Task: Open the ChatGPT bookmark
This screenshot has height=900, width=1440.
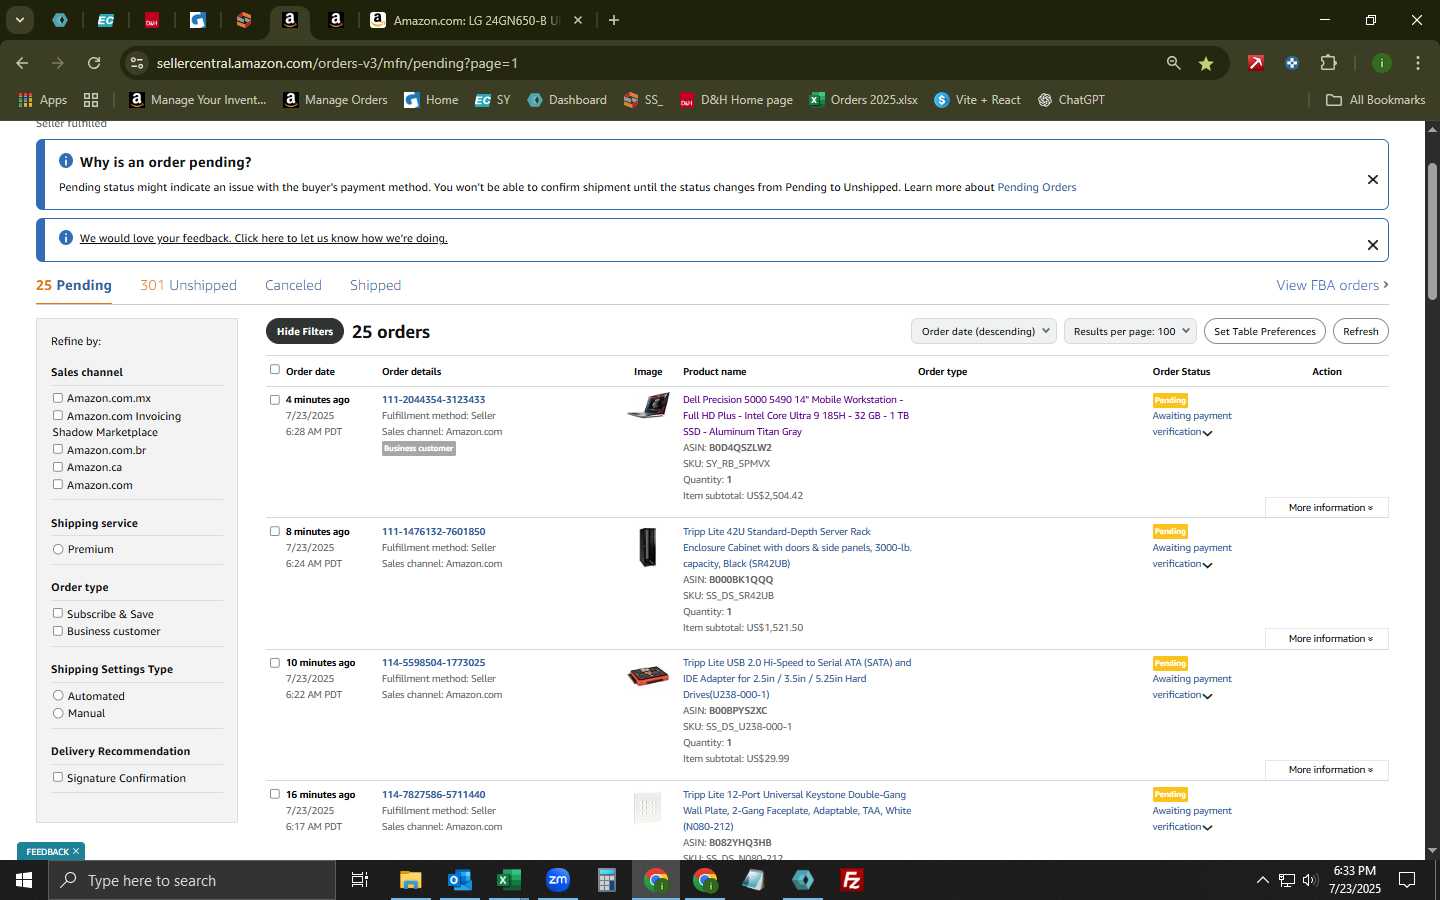Action: (x=1071, y=100)
